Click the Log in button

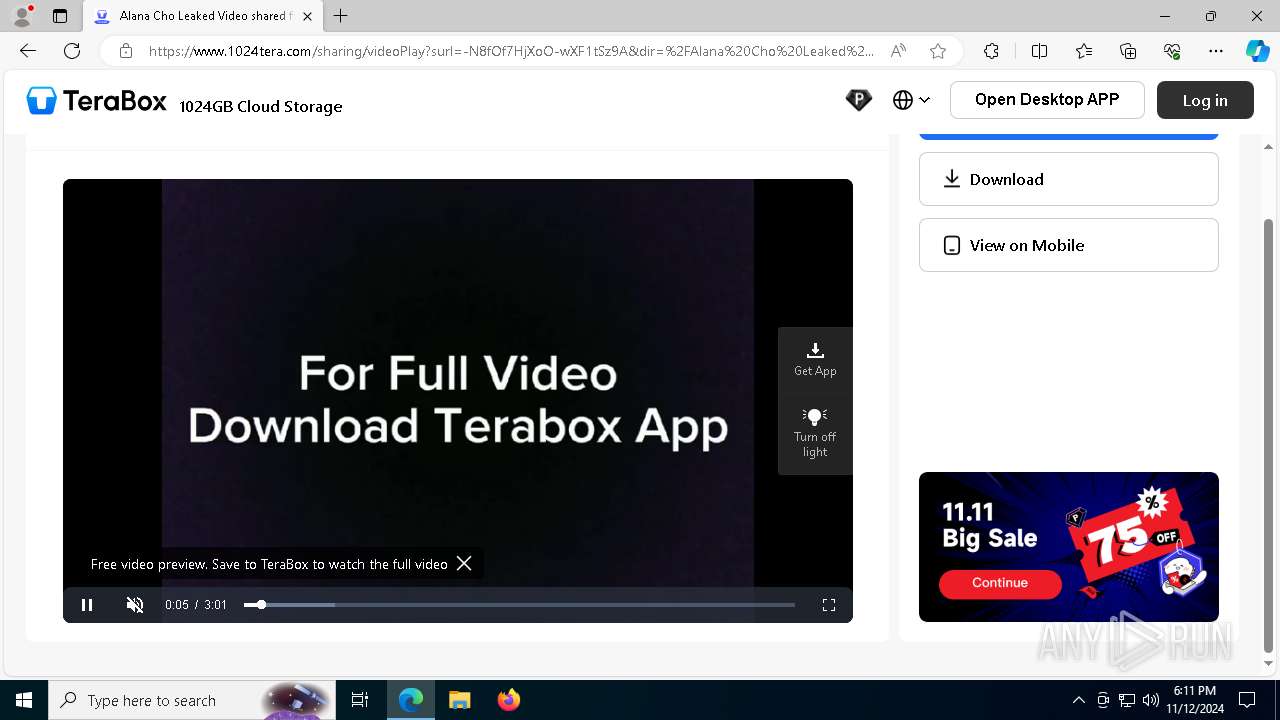point(1205,100)
